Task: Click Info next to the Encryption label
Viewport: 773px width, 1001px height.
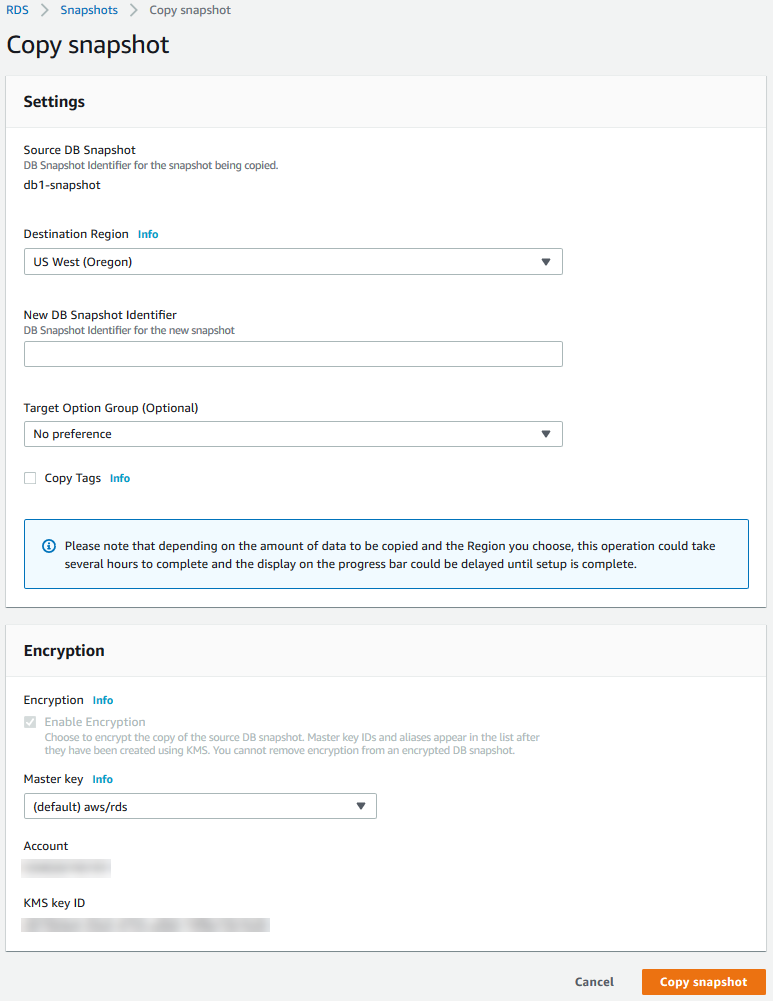Action: [x=102, y=700]
